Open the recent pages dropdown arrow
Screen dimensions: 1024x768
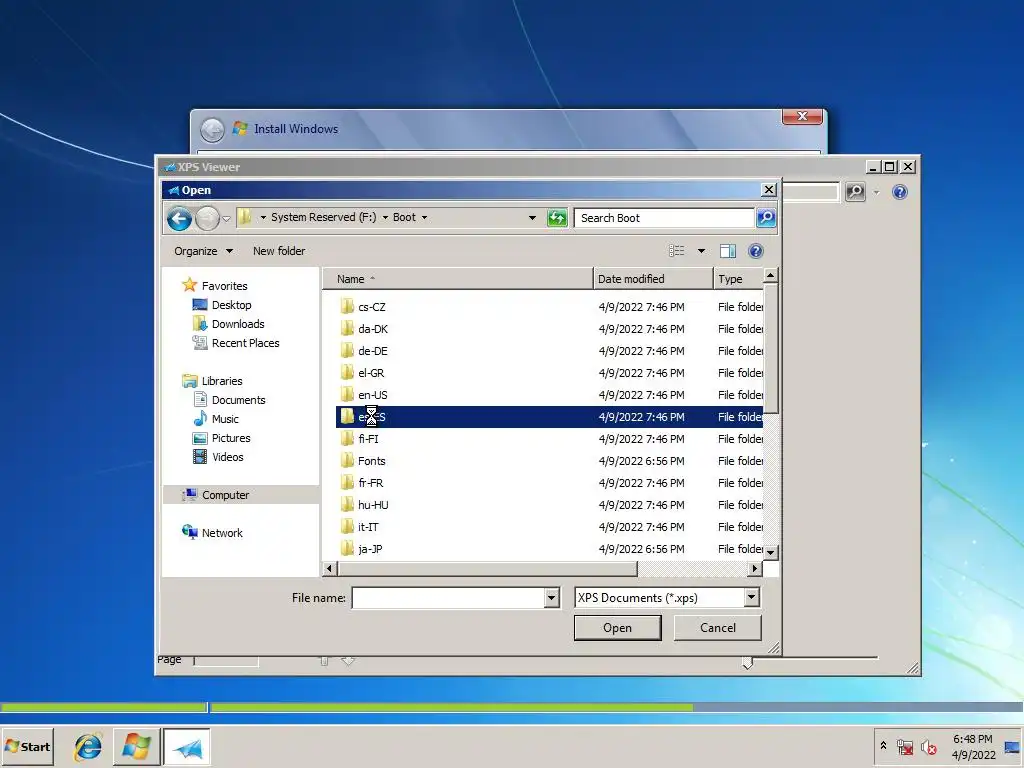227,219
